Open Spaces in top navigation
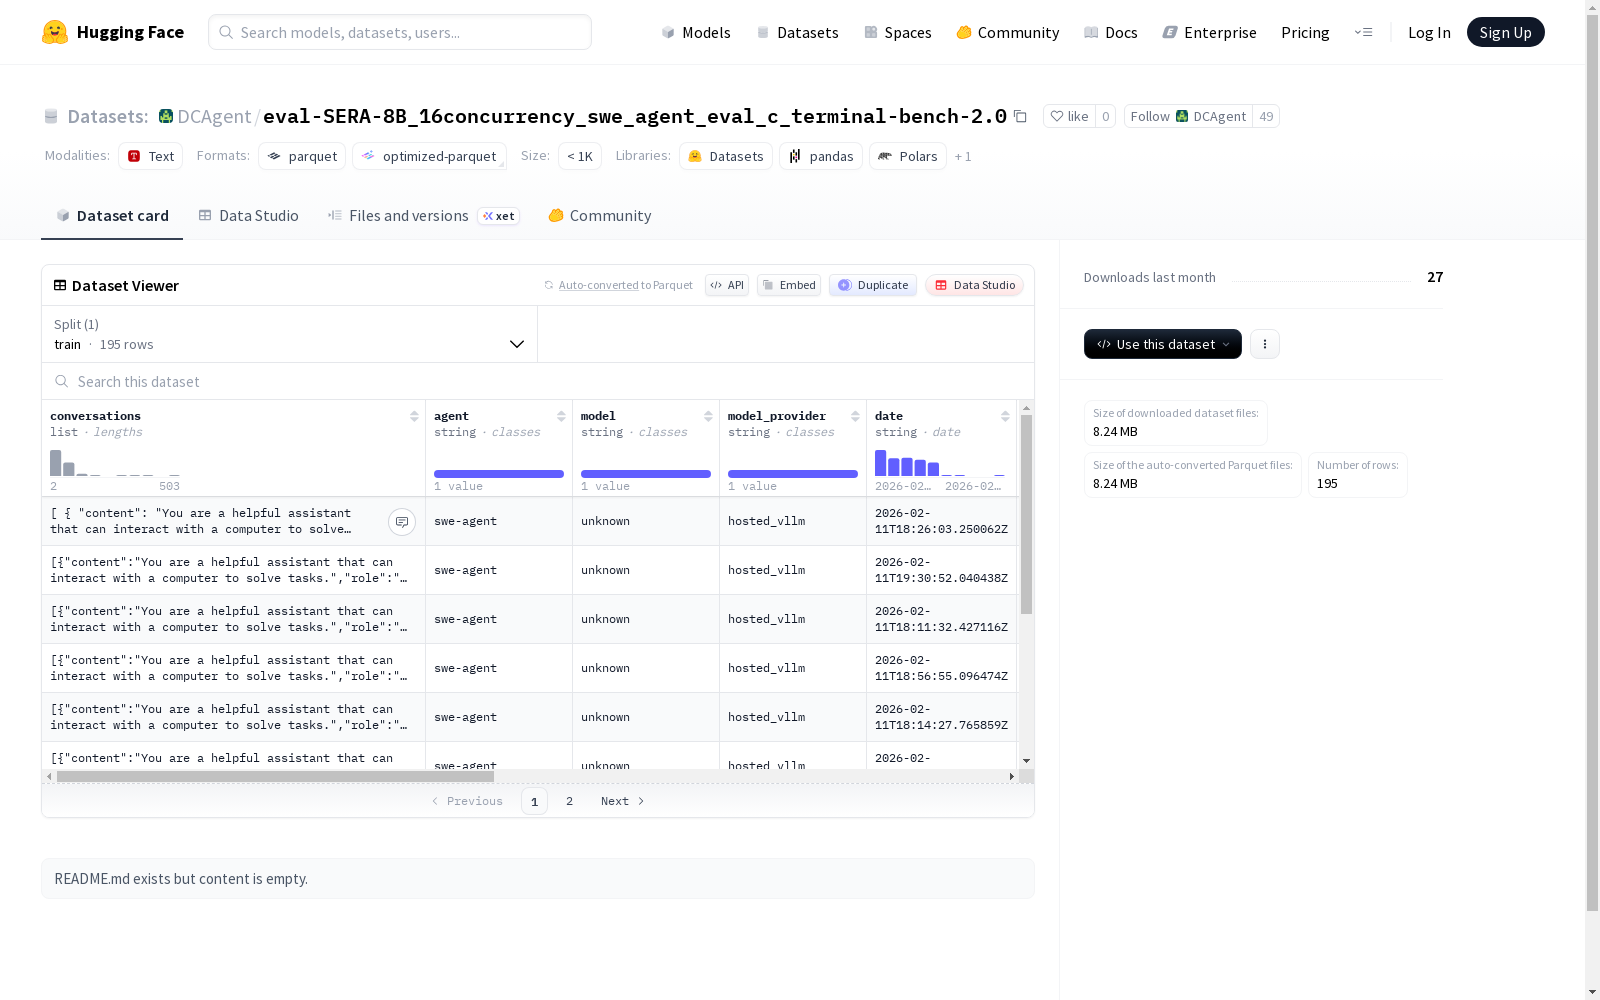This screenshot has width=1600, height=1000. (x=898, y=32)
